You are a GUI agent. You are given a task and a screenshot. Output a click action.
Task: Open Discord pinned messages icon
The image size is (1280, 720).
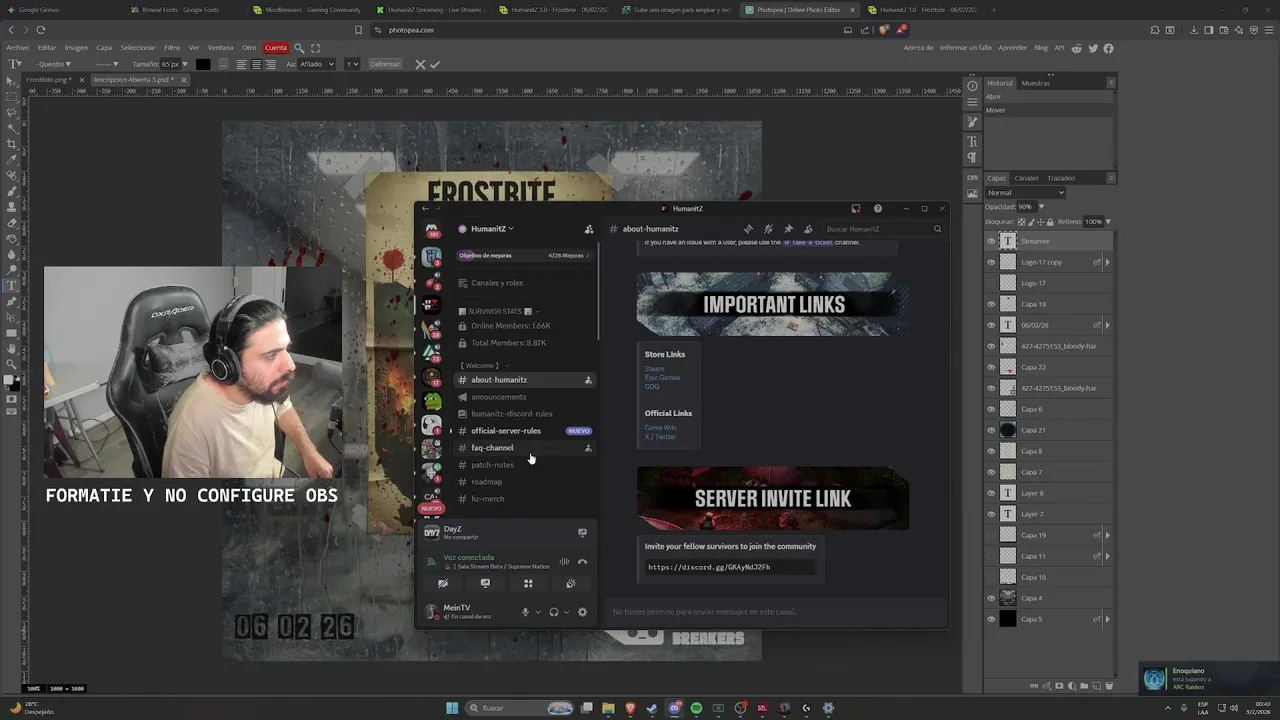788,229
